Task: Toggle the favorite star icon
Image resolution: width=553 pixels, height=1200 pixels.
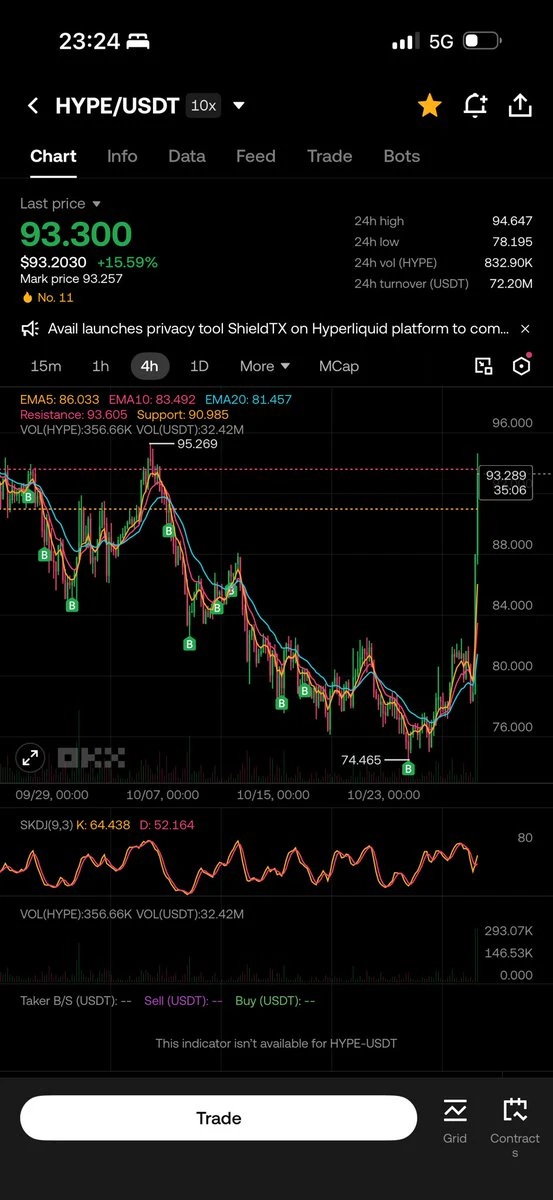Action: tap(429, 105)
